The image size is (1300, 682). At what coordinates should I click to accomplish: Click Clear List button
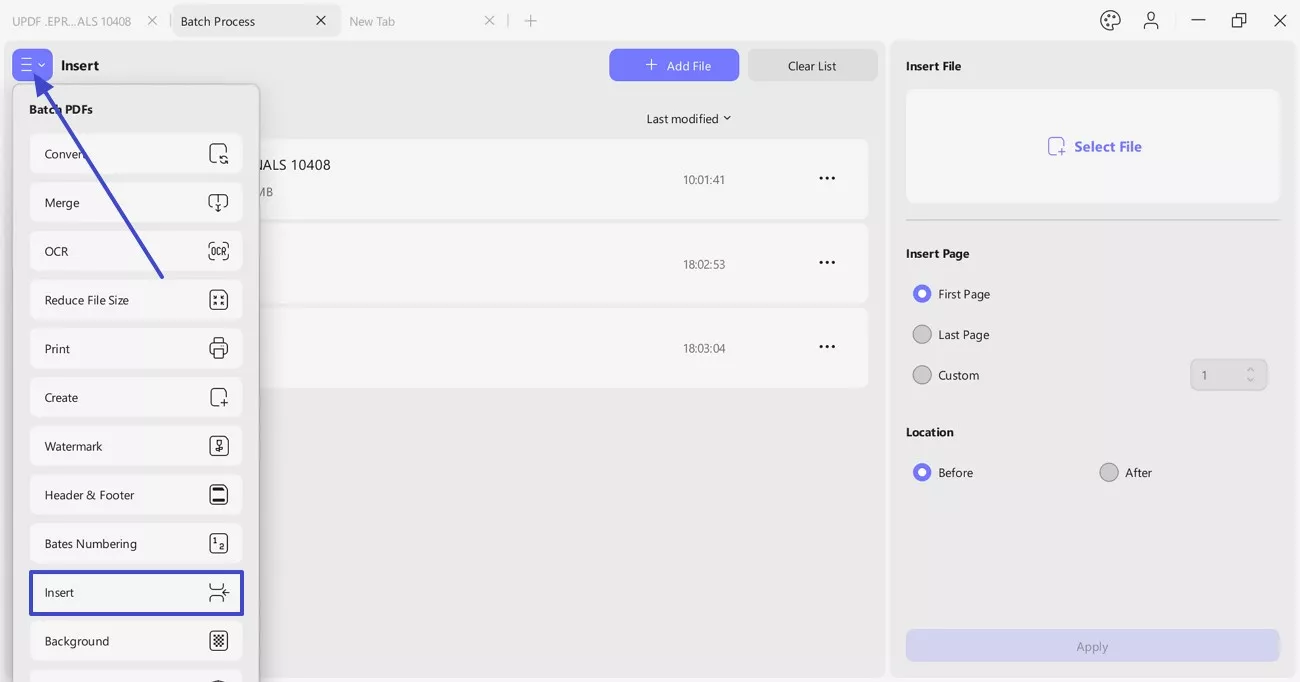tap(812, 65)
